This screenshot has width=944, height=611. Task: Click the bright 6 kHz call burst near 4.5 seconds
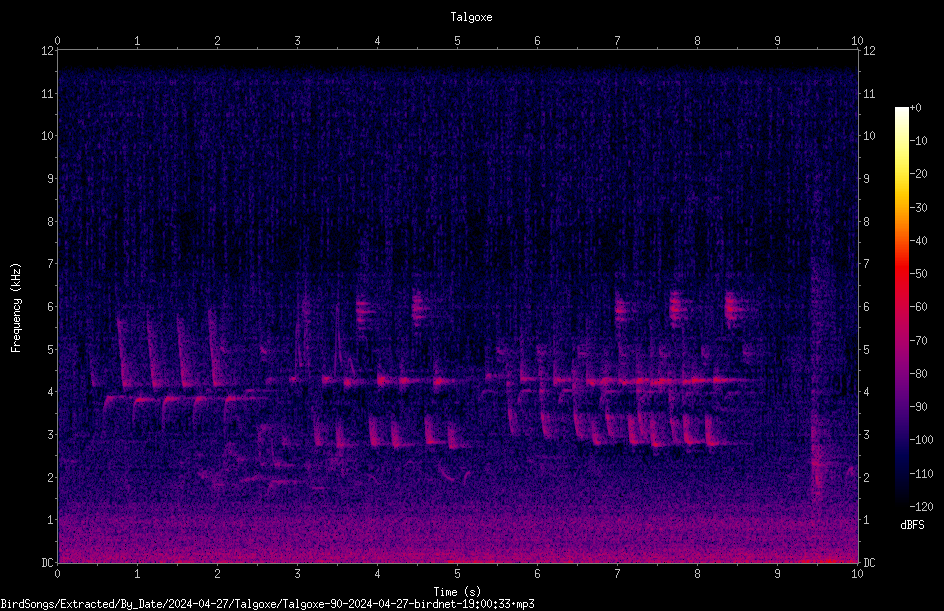pyautogui.click(x=421, y=309)
